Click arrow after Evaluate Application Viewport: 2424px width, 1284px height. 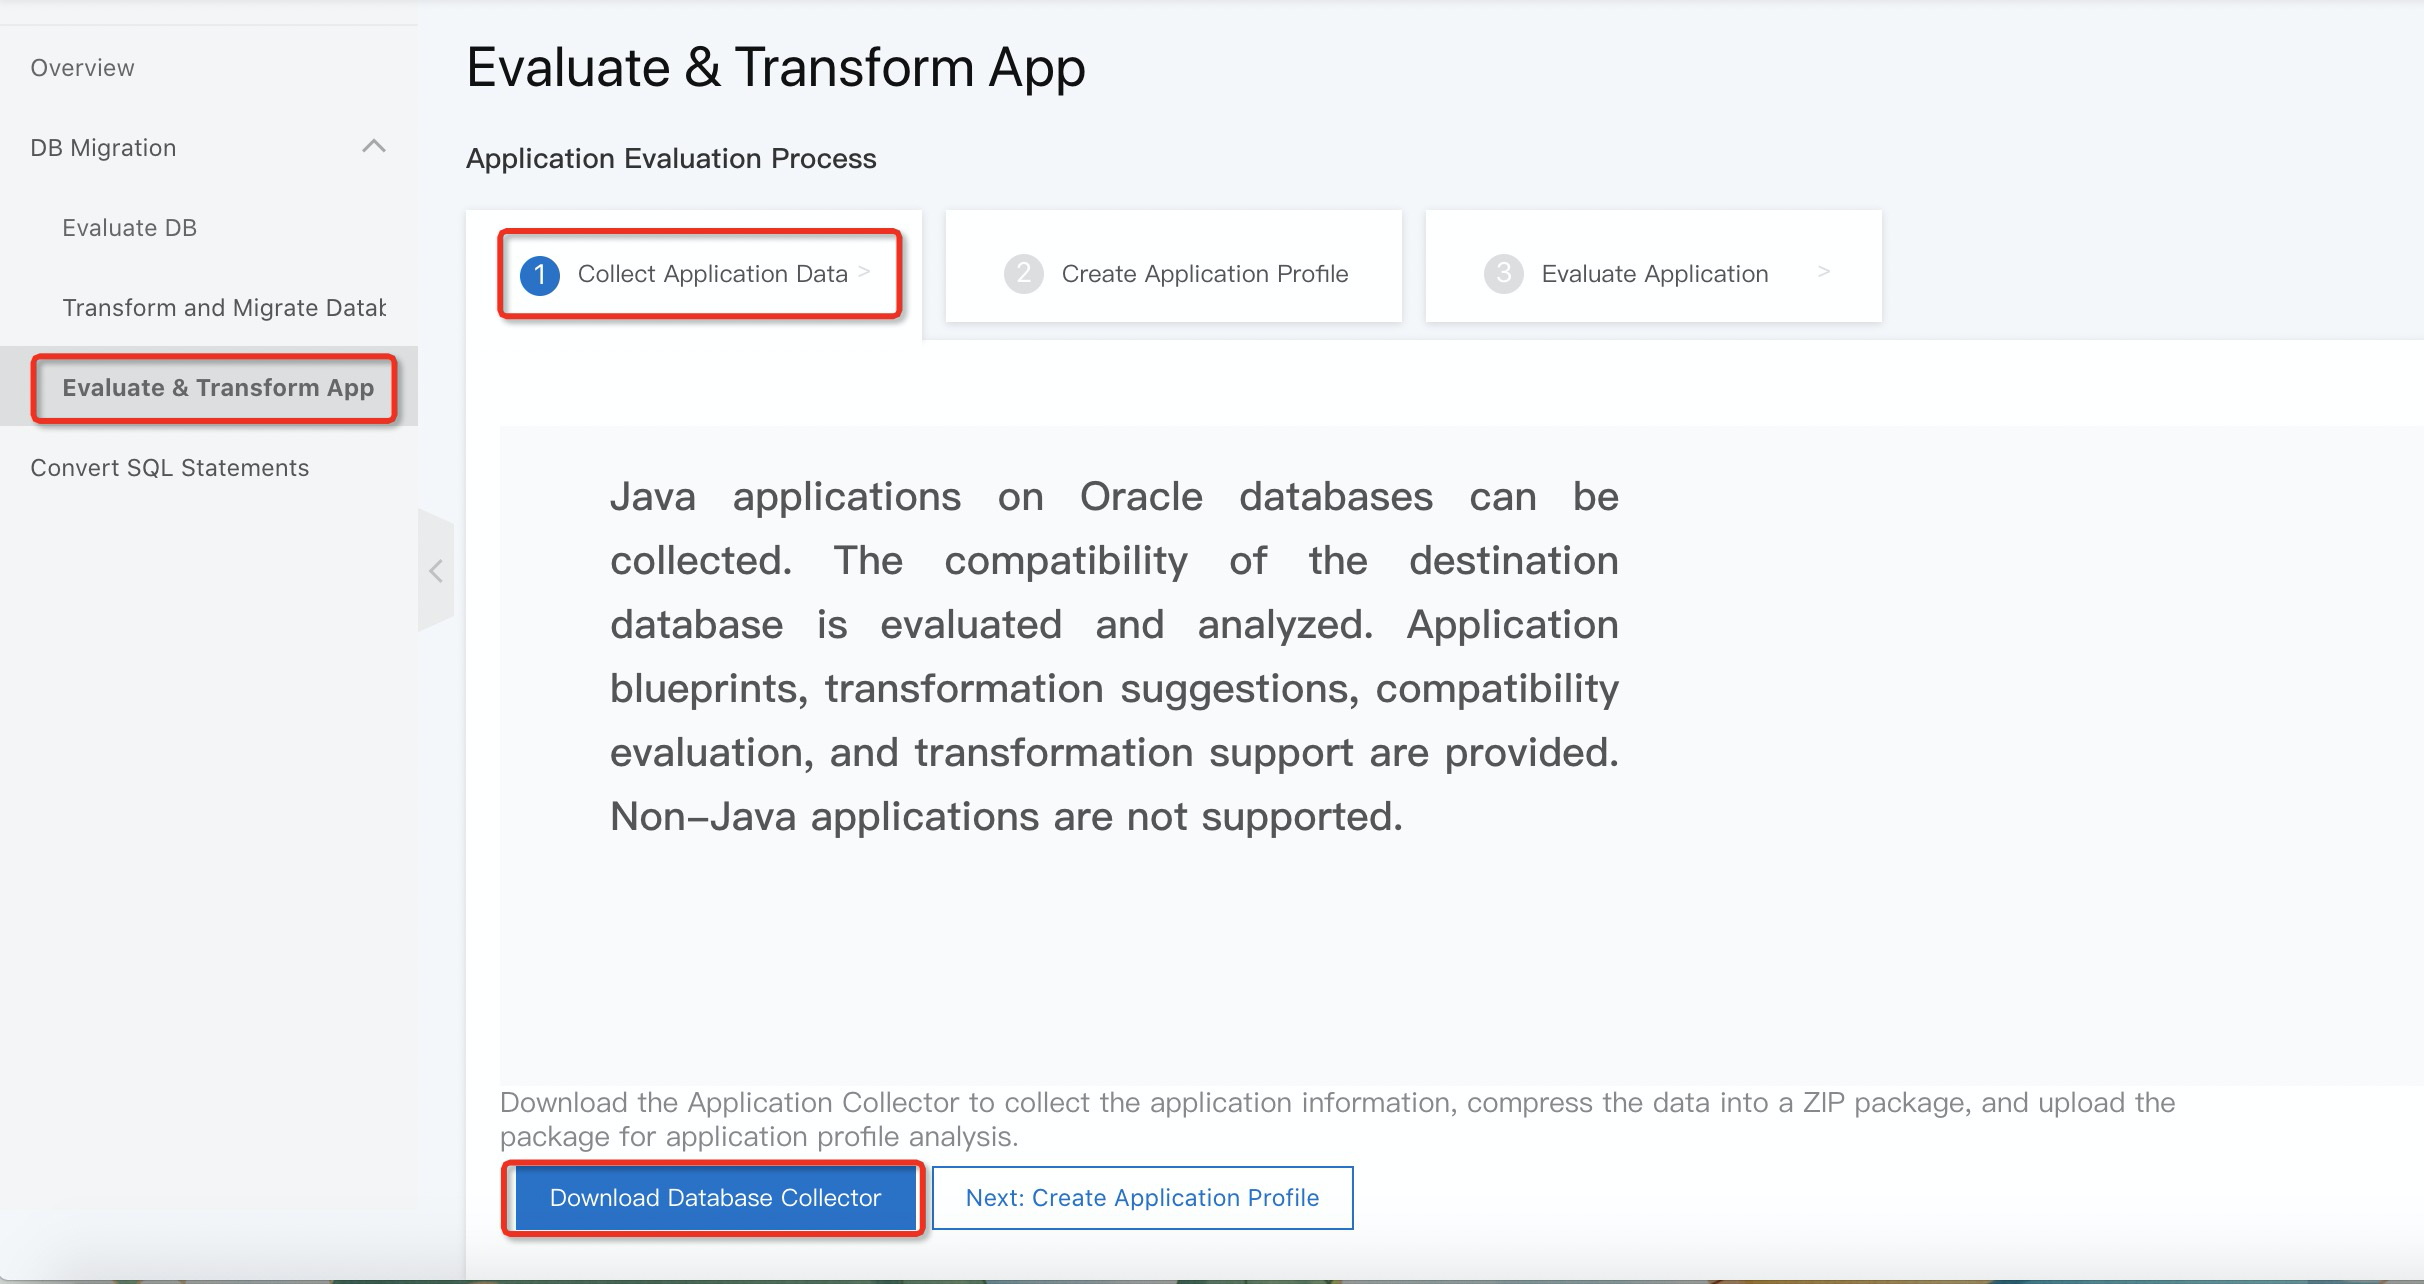point(1823,272)
